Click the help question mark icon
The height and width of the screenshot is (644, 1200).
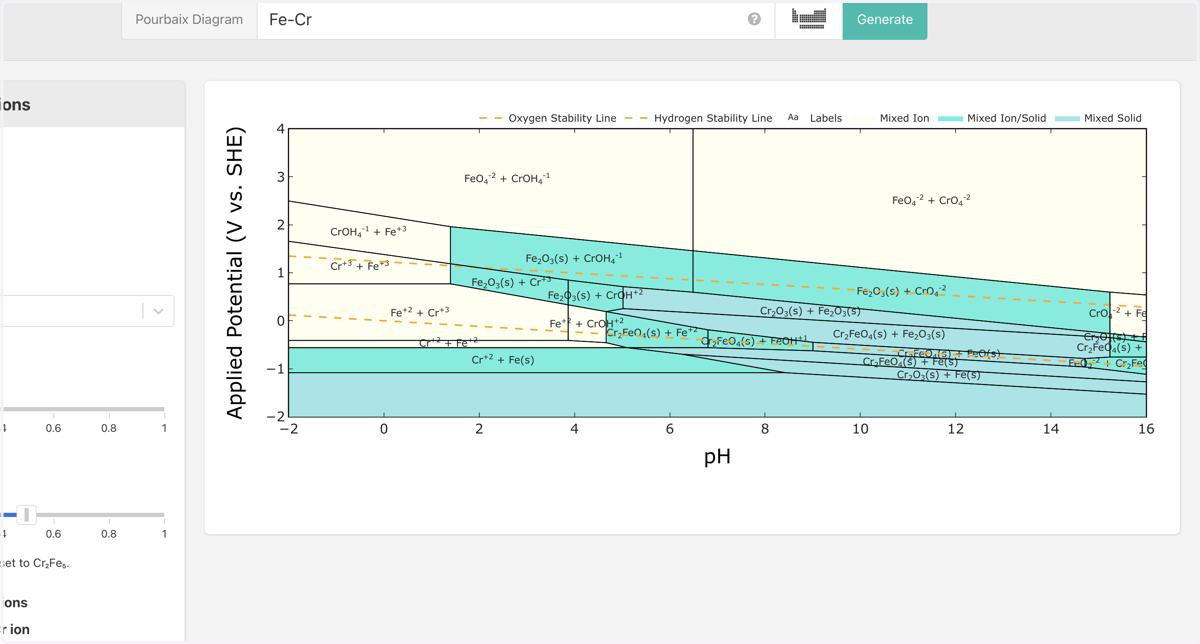pos(754,19)
